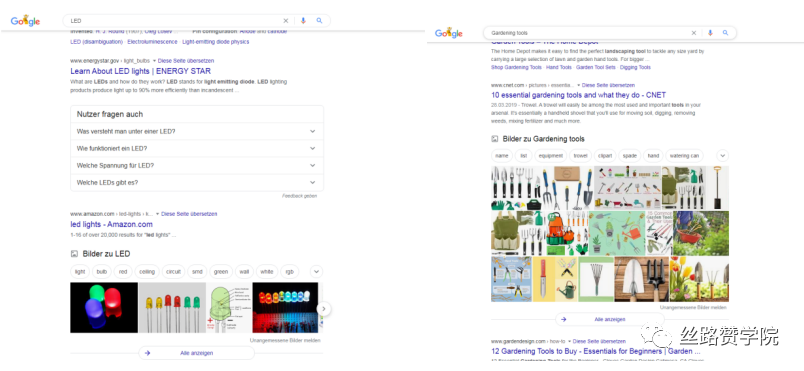Open row of yellow, red, green LEDs thumbnail
This screenshot has height=371, width=804.
pos(172,307)
